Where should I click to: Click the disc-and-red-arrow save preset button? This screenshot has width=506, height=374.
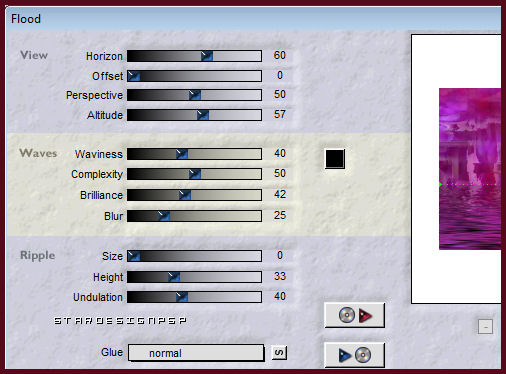coord(355,315)
